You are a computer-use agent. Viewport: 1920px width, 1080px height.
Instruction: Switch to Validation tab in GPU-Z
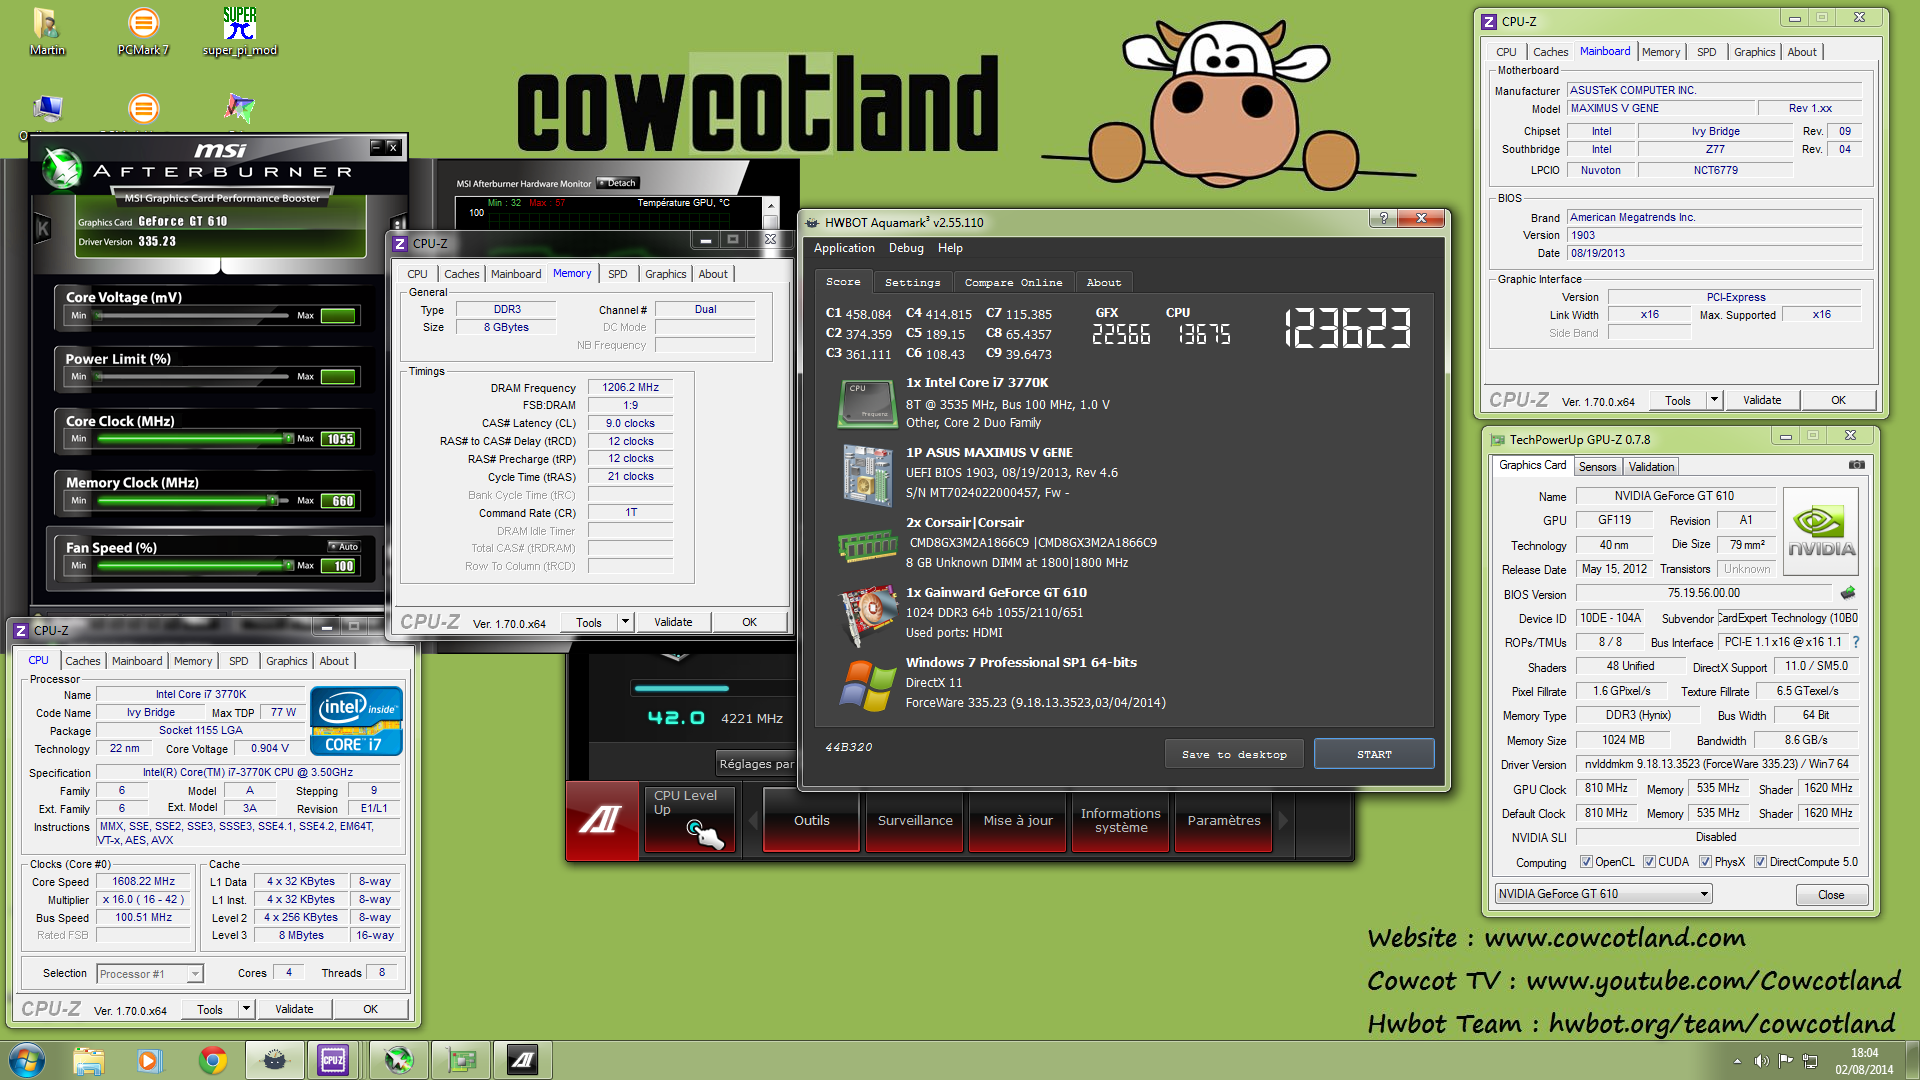[x=1651, y=467]
